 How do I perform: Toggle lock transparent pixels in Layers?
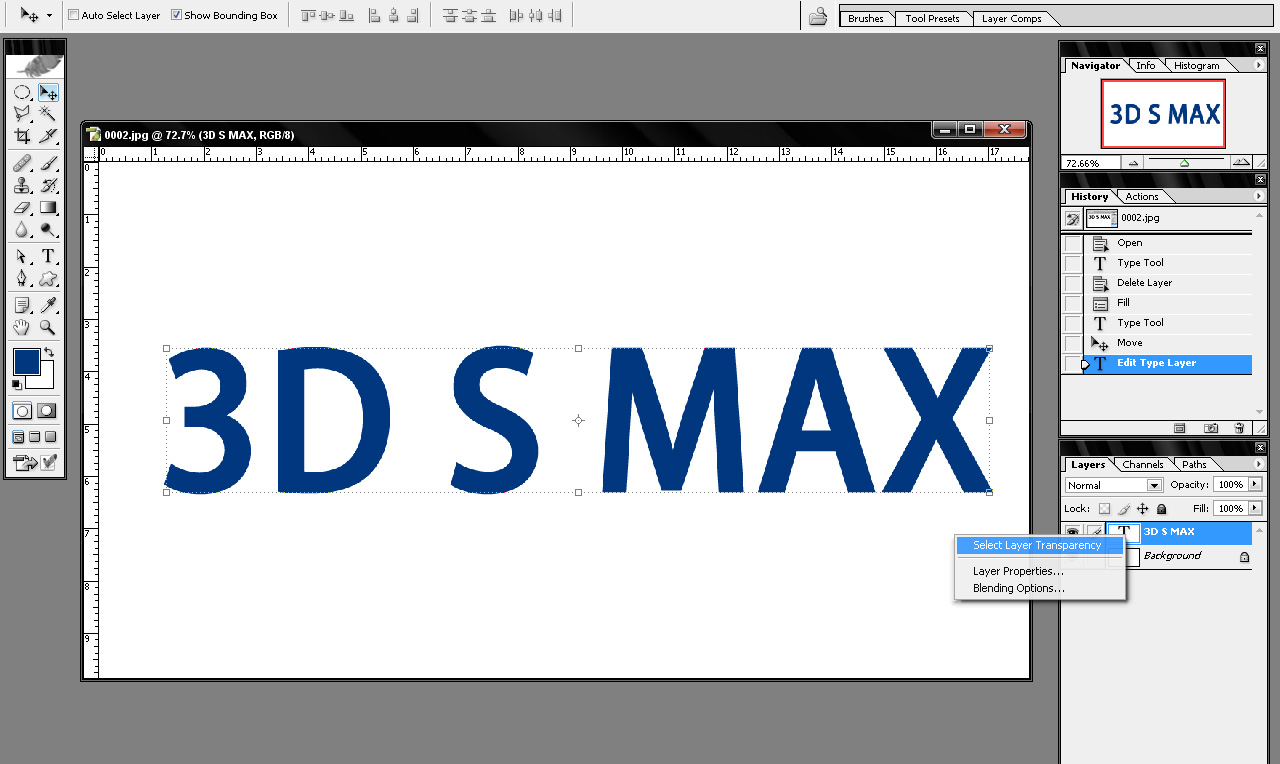[1104, 509]
